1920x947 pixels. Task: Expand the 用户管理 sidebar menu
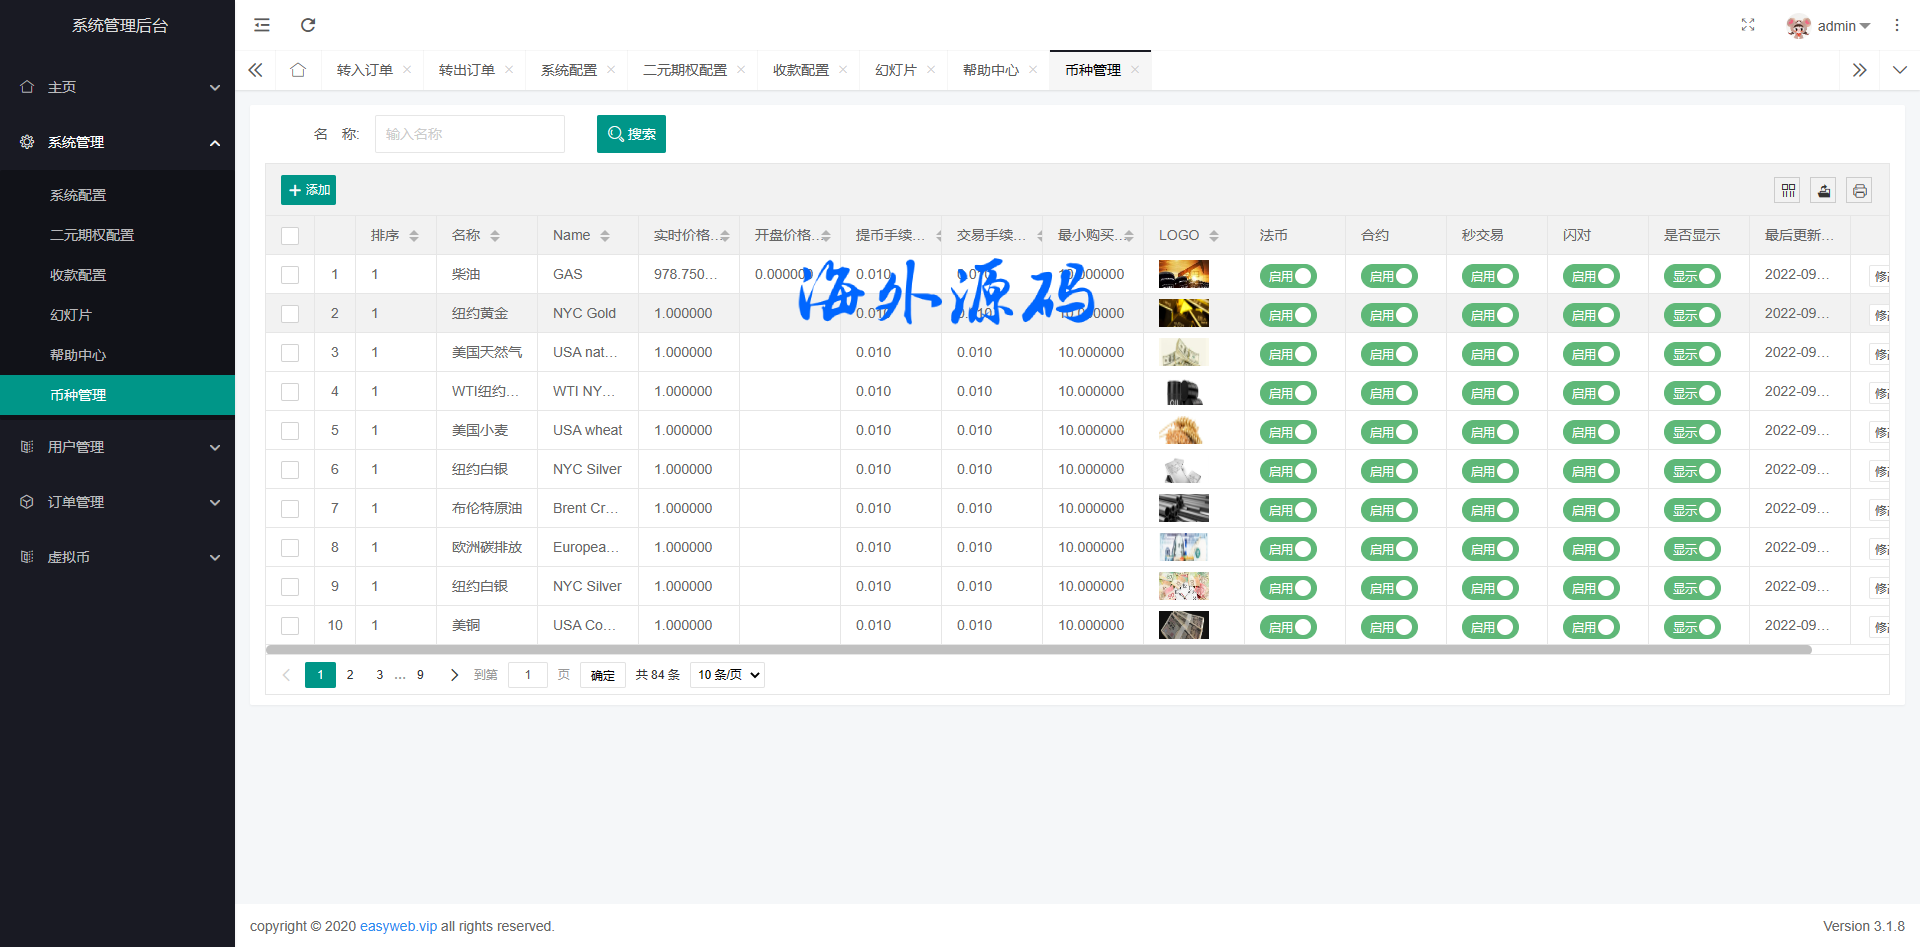(x=117, y=447)
